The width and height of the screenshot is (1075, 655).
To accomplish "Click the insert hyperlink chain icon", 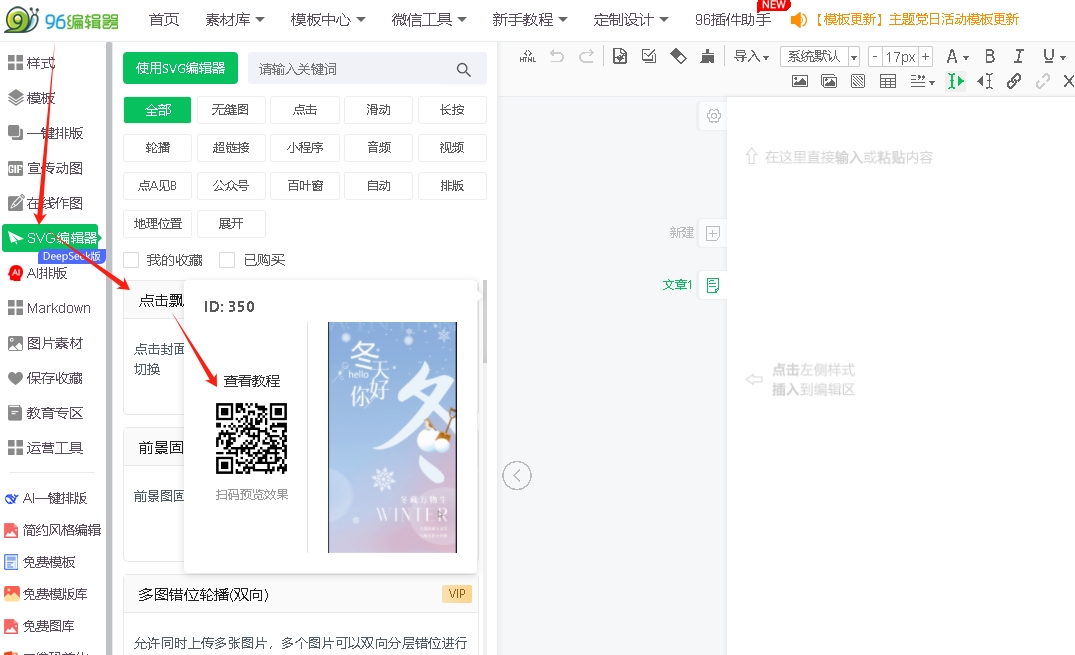I will point(1014,82).
